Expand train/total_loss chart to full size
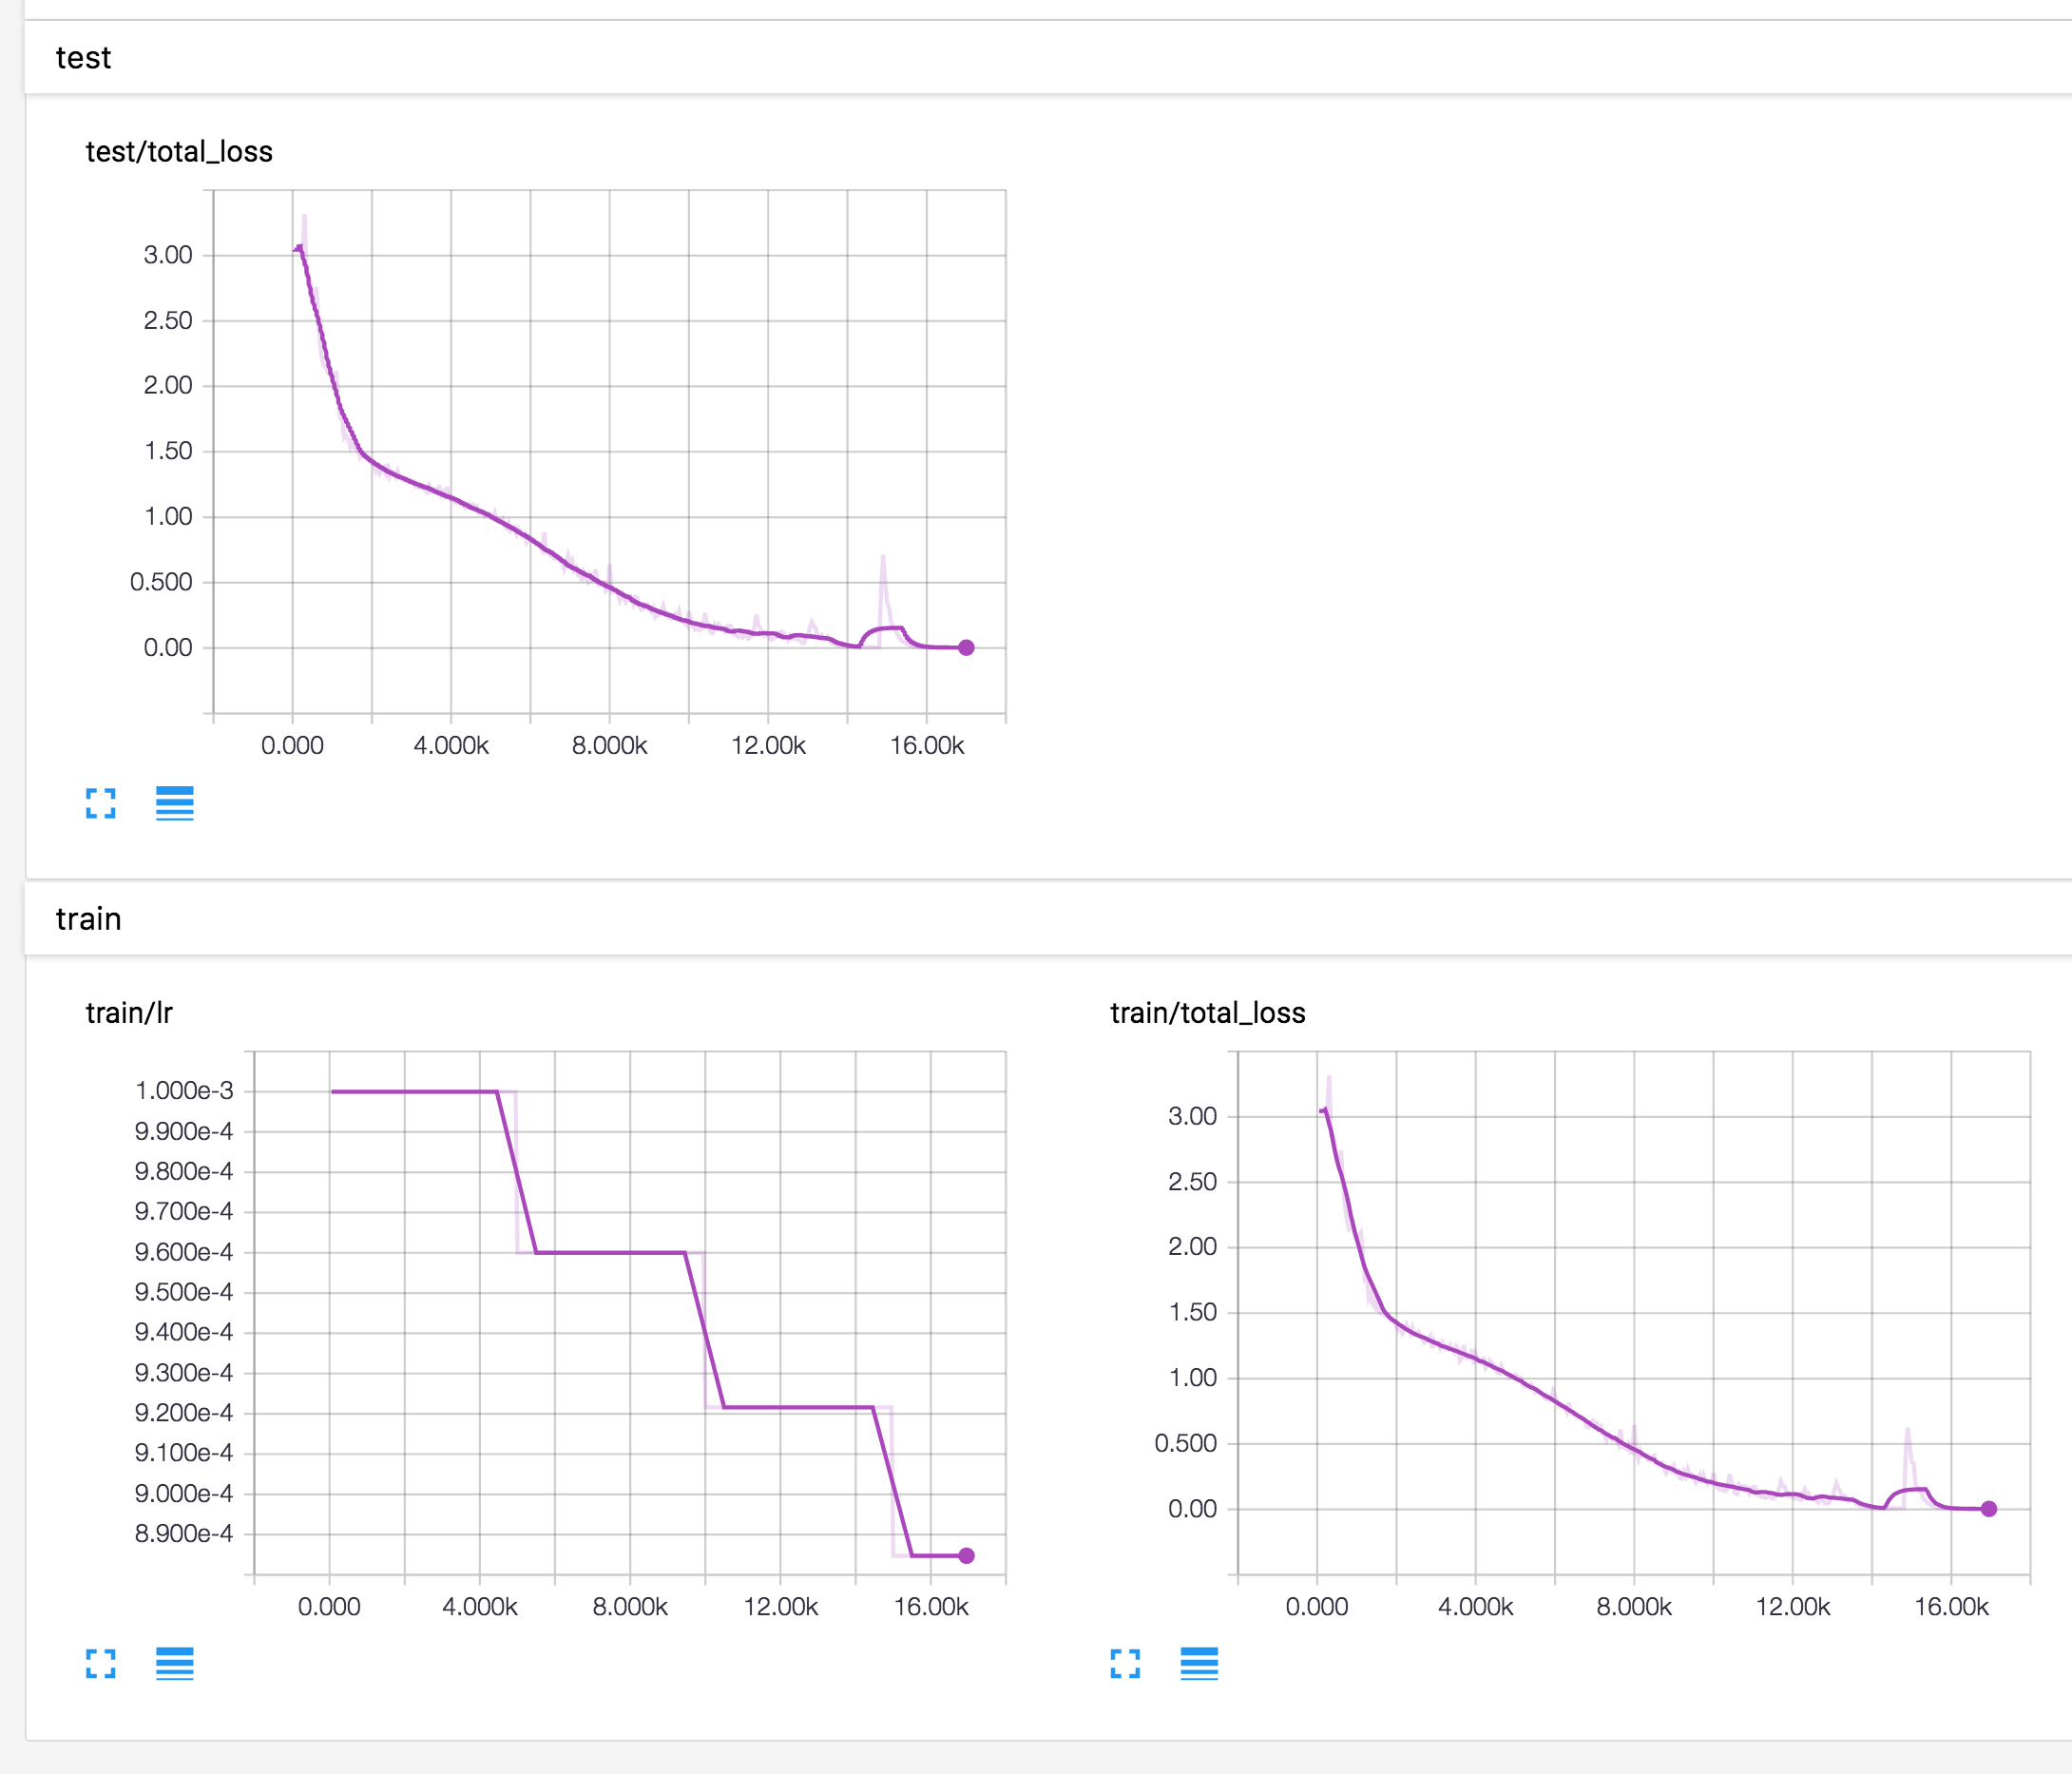The height and width of the screenshot is (1774, 2072). (1125, 1663)
